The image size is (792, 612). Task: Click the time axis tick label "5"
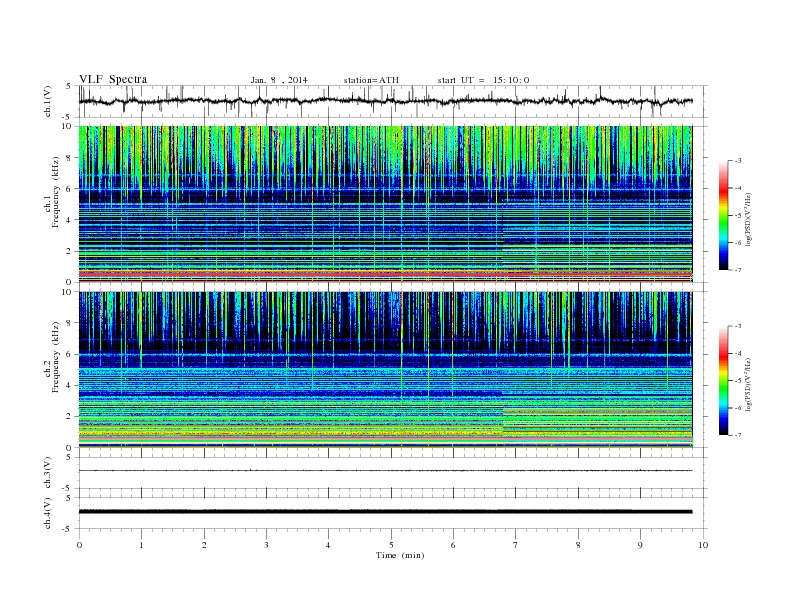click(391, 545)
